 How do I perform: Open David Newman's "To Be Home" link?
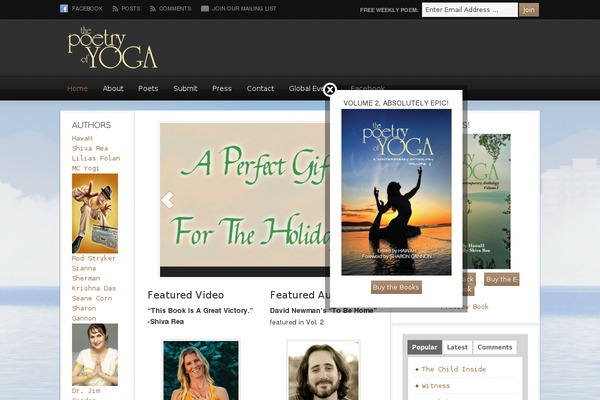coord(323,310)
